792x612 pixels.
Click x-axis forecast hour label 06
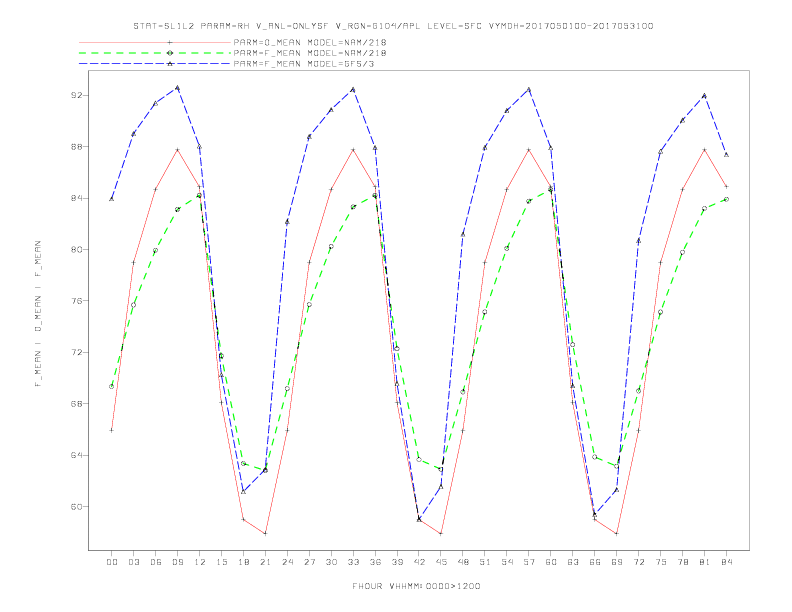156,562
